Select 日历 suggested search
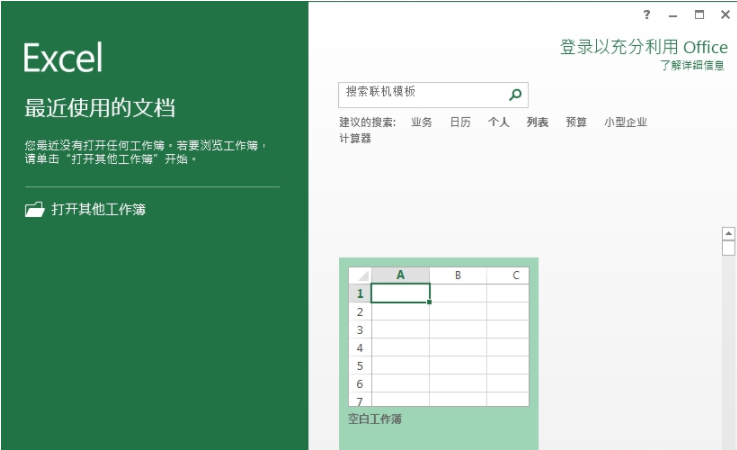This screenshot has width=737, height=450. tap(460, 122)
